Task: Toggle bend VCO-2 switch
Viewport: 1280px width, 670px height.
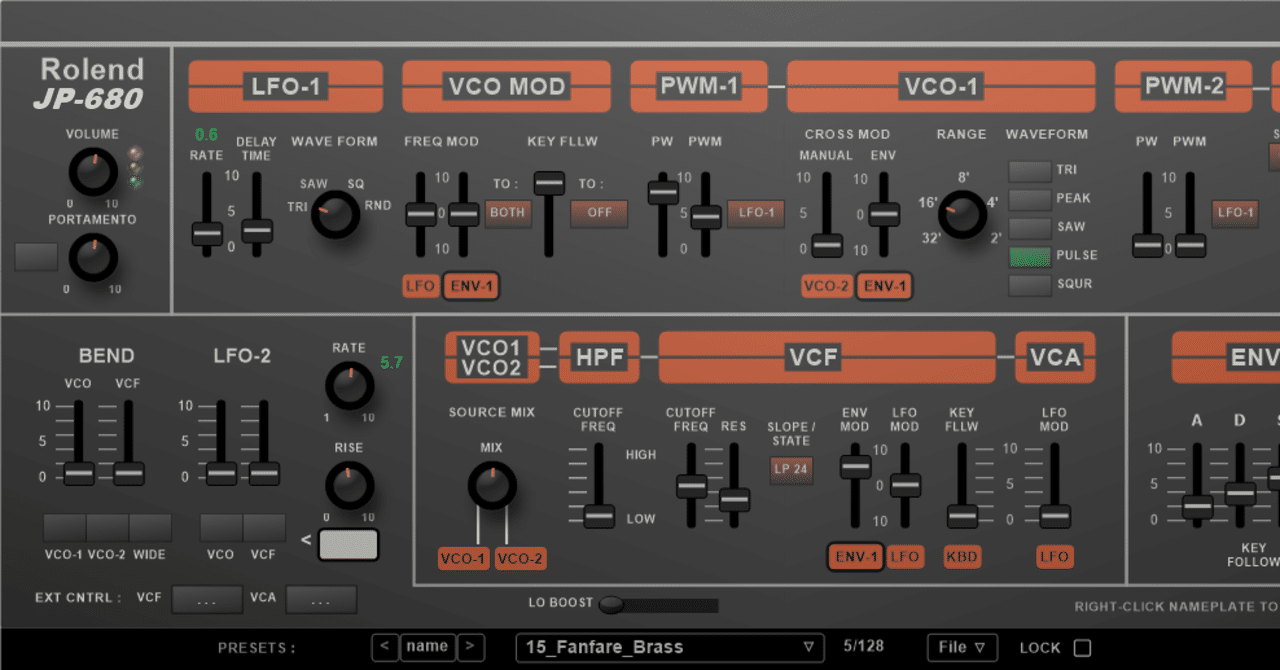Action: tap(107, 528)
